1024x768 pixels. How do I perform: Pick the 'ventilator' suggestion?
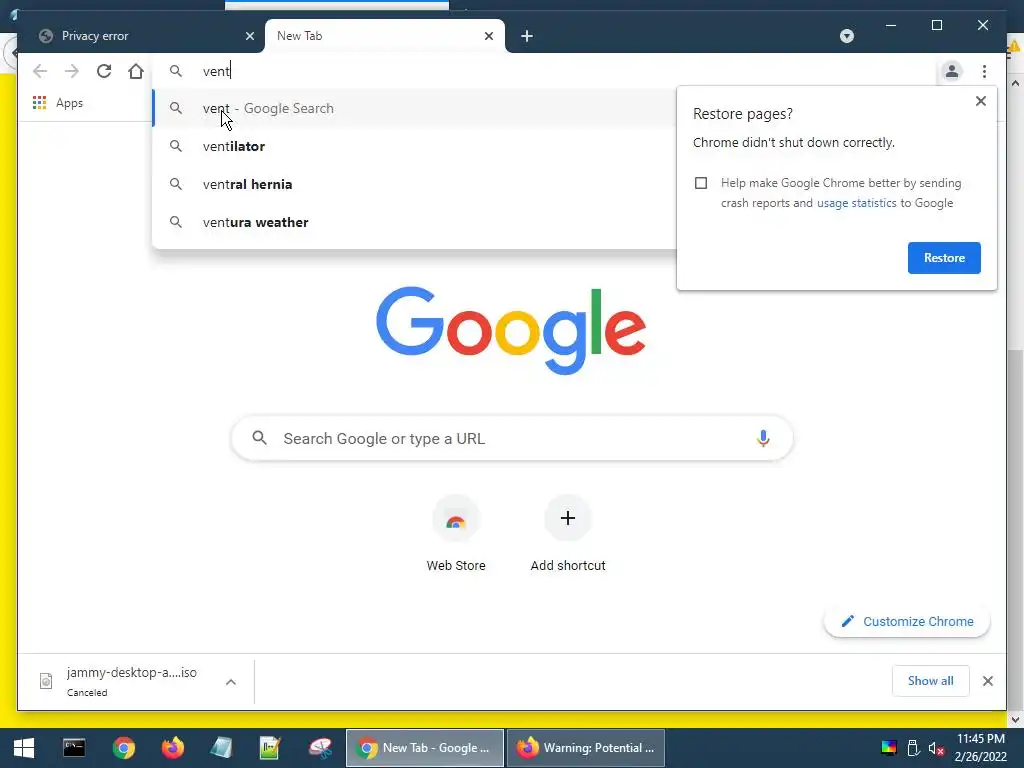(x=414, y=146)
